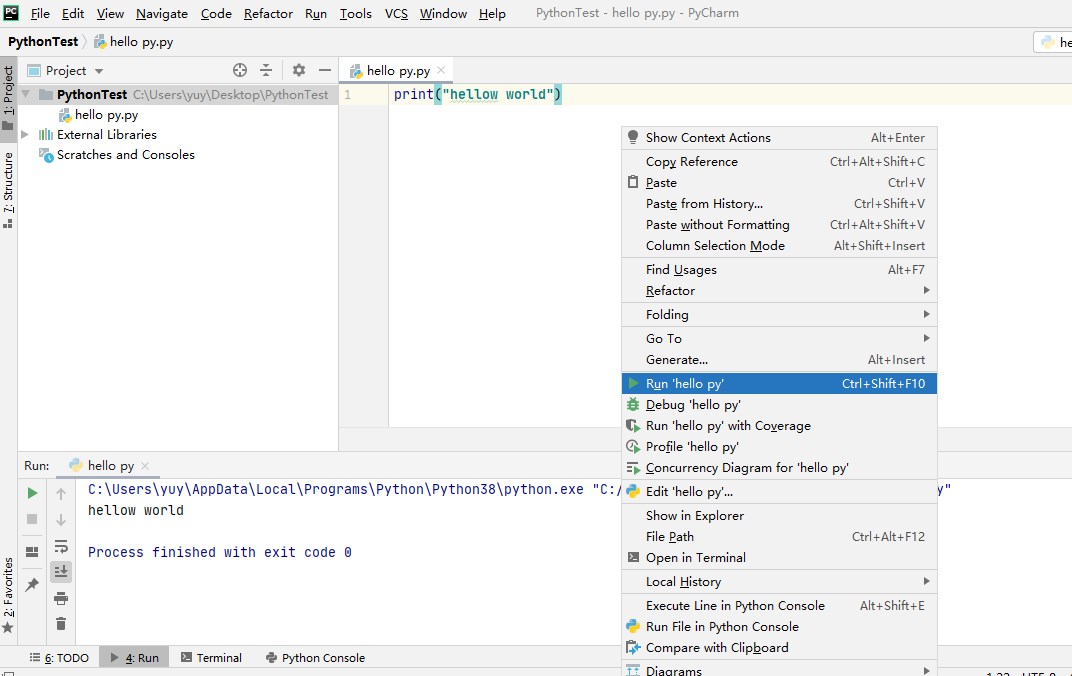The height and width of the screenshot is (676, 1072).
Task: Open Concurrency Diagram for 'hello py'
Action: point(779,468)
